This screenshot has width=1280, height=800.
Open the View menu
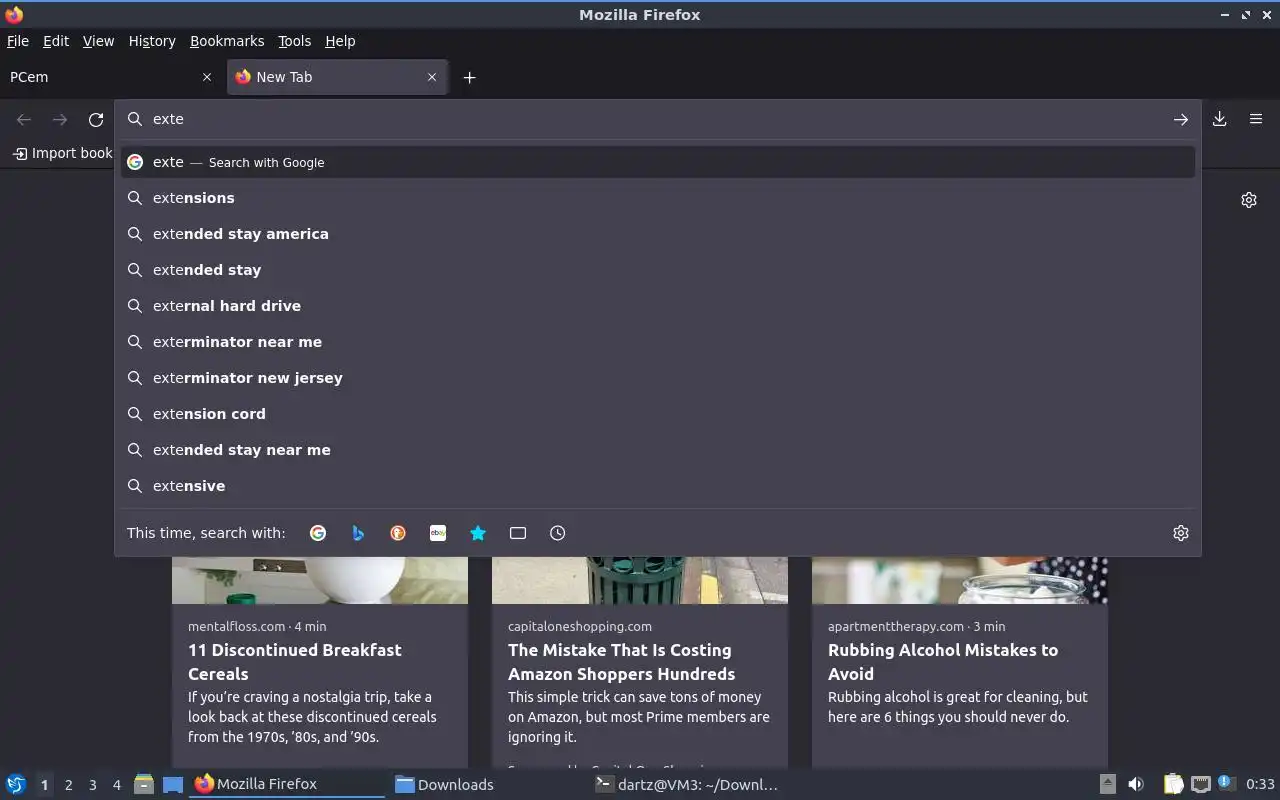pos(98,41)
